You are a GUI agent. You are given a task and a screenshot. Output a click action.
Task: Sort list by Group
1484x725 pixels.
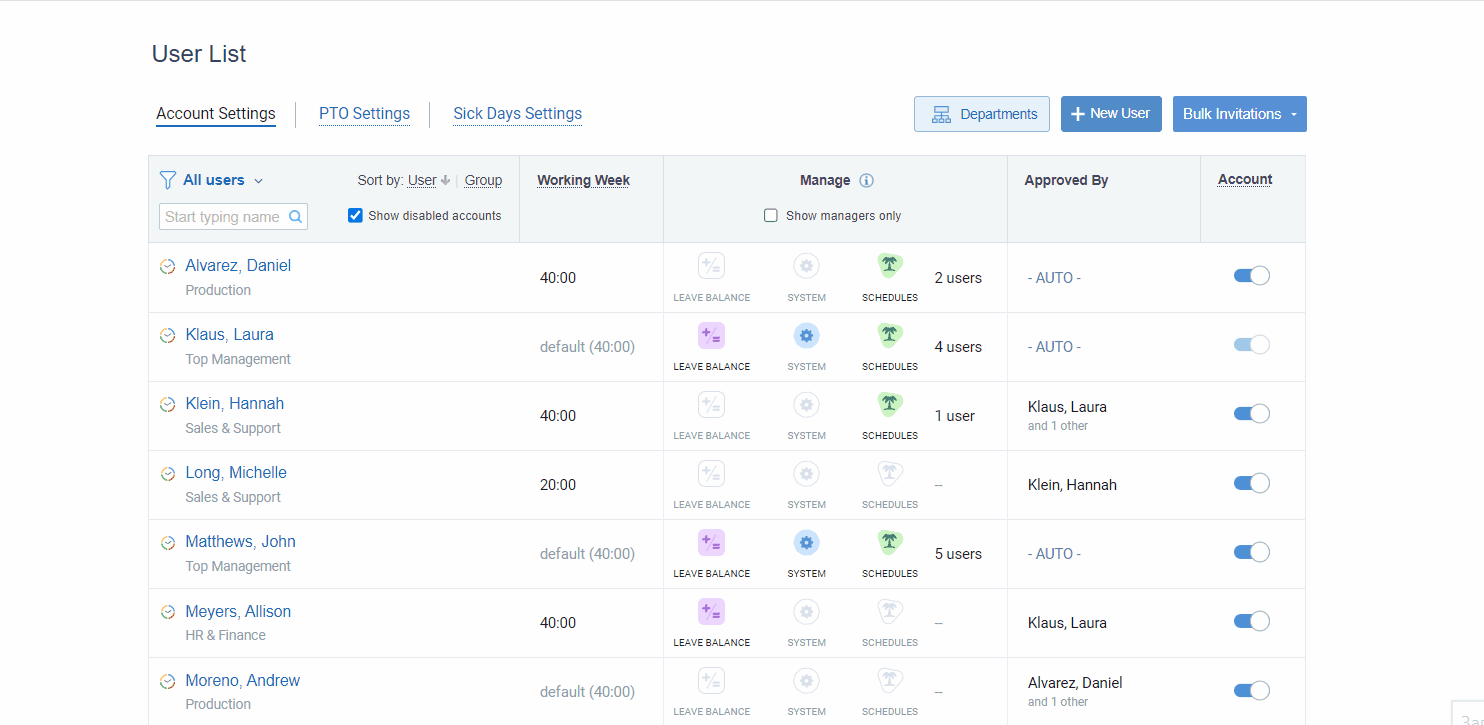[483, 181]
